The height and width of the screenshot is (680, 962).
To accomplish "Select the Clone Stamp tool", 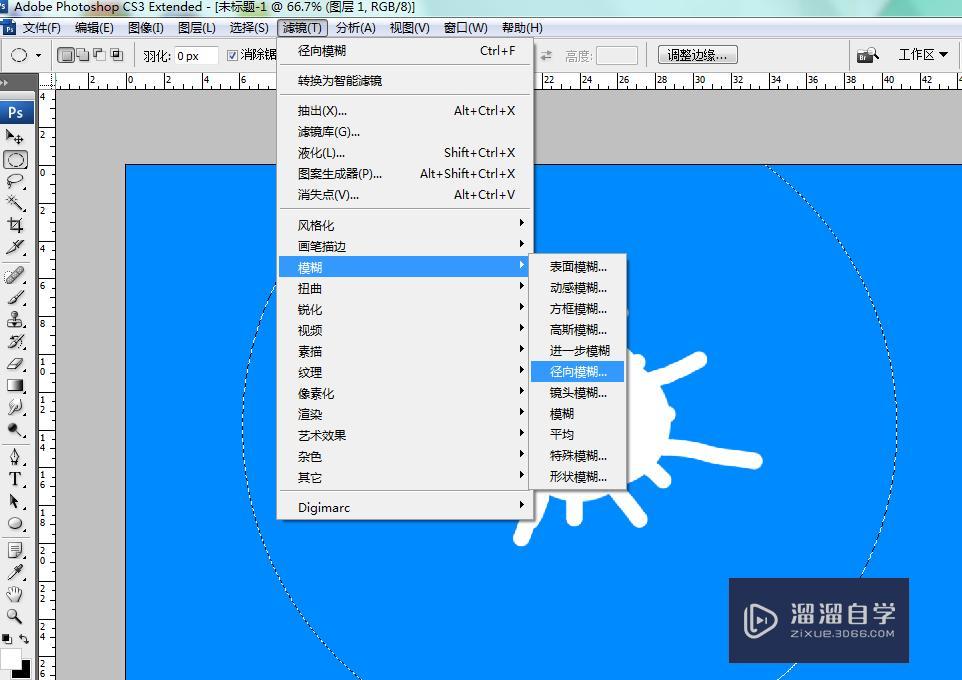I will tap(15, 317).
